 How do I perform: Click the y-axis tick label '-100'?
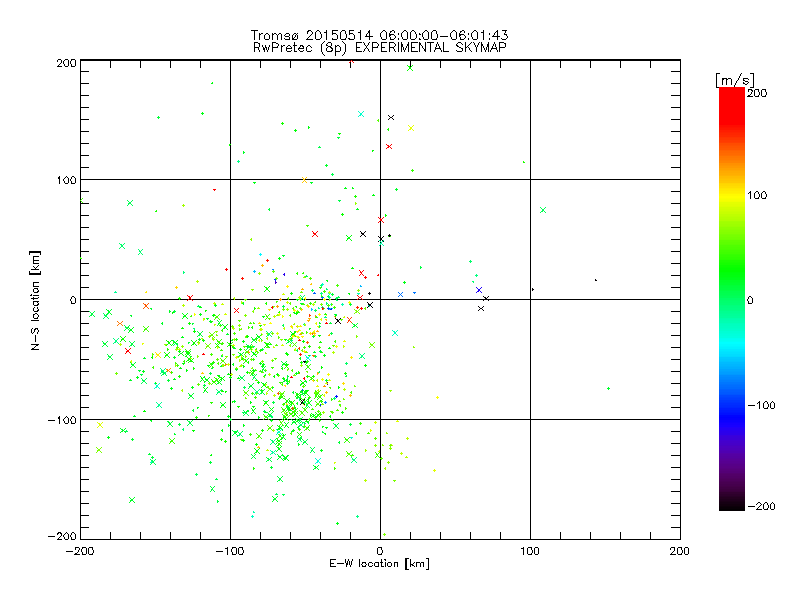click(62, 420)
